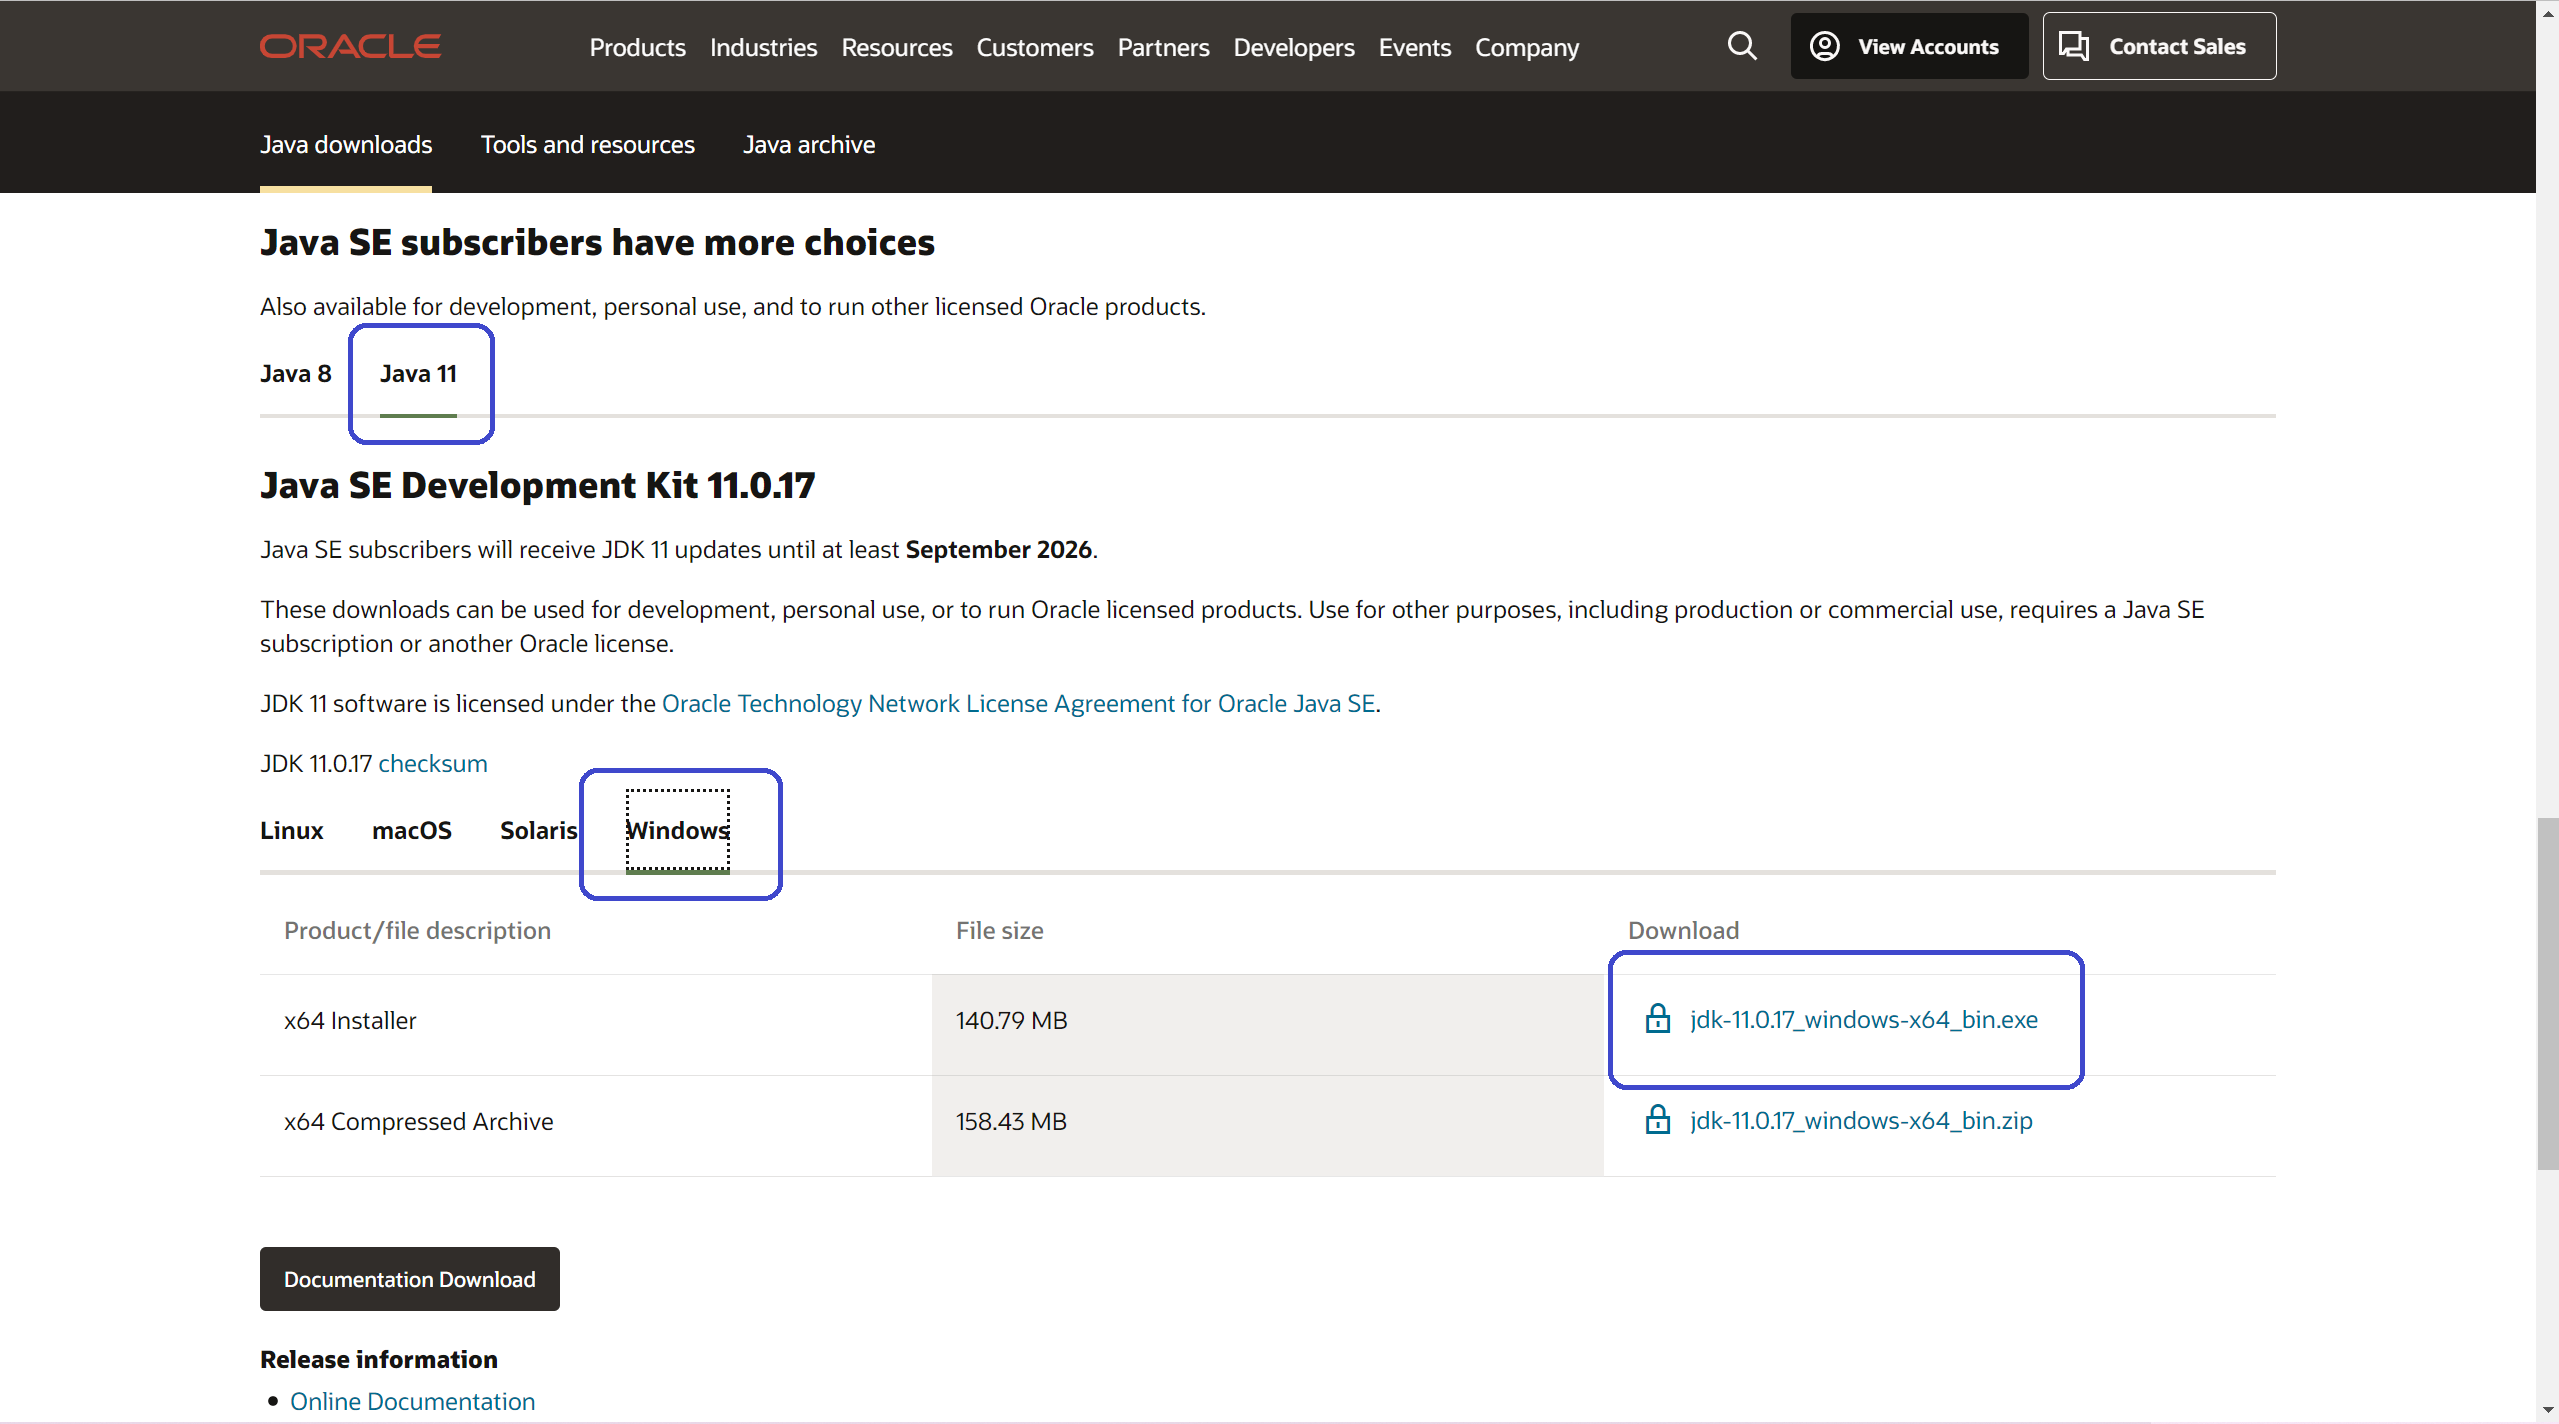Click the 'Java SE Development Kit 11.0.17' heading
Viewport: 2559px width, 1424px height.
pos(537,485)
